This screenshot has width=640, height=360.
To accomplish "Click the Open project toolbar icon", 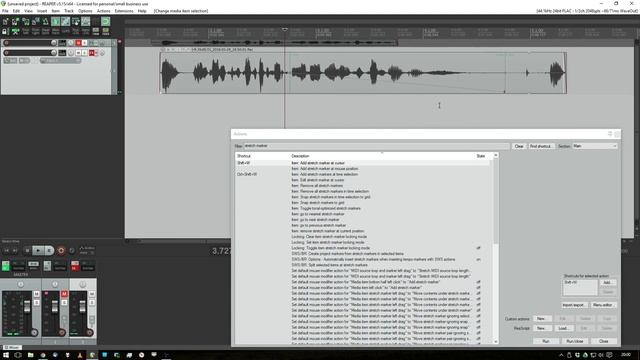I will tap(15, 21).
